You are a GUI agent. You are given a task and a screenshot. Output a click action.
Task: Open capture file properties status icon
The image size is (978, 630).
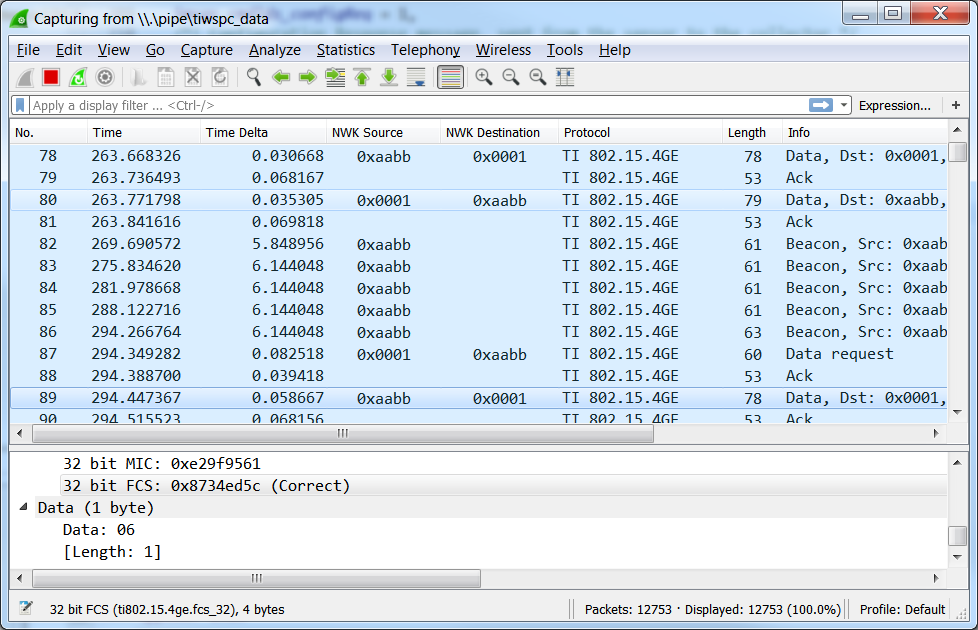click(26, 608)
